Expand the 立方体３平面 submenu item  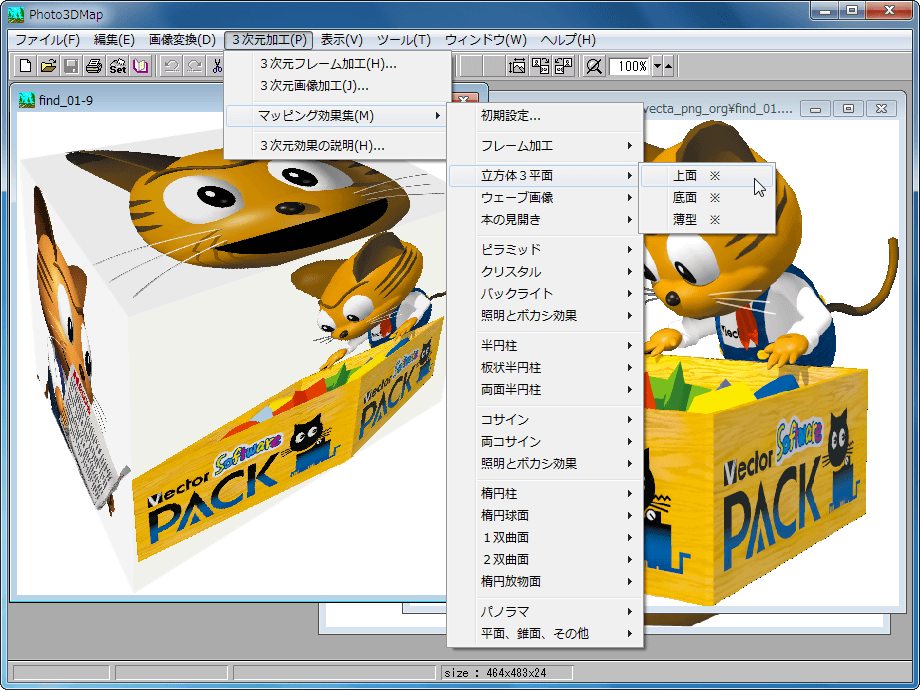click(545, 175)
